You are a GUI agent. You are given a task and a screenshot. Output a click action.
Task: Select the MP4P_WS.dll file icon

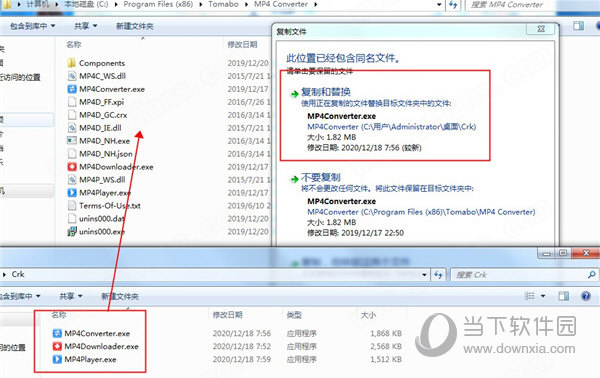pos(72,180)
